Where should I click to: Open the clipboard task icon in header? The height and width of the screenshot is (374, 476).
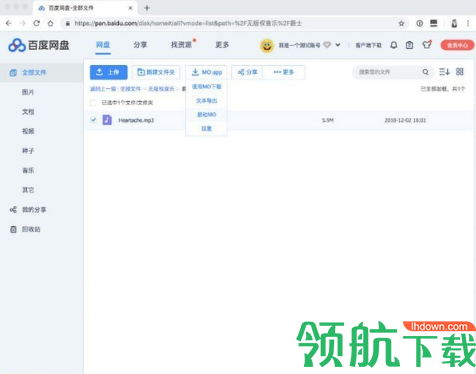pos(409,45)
